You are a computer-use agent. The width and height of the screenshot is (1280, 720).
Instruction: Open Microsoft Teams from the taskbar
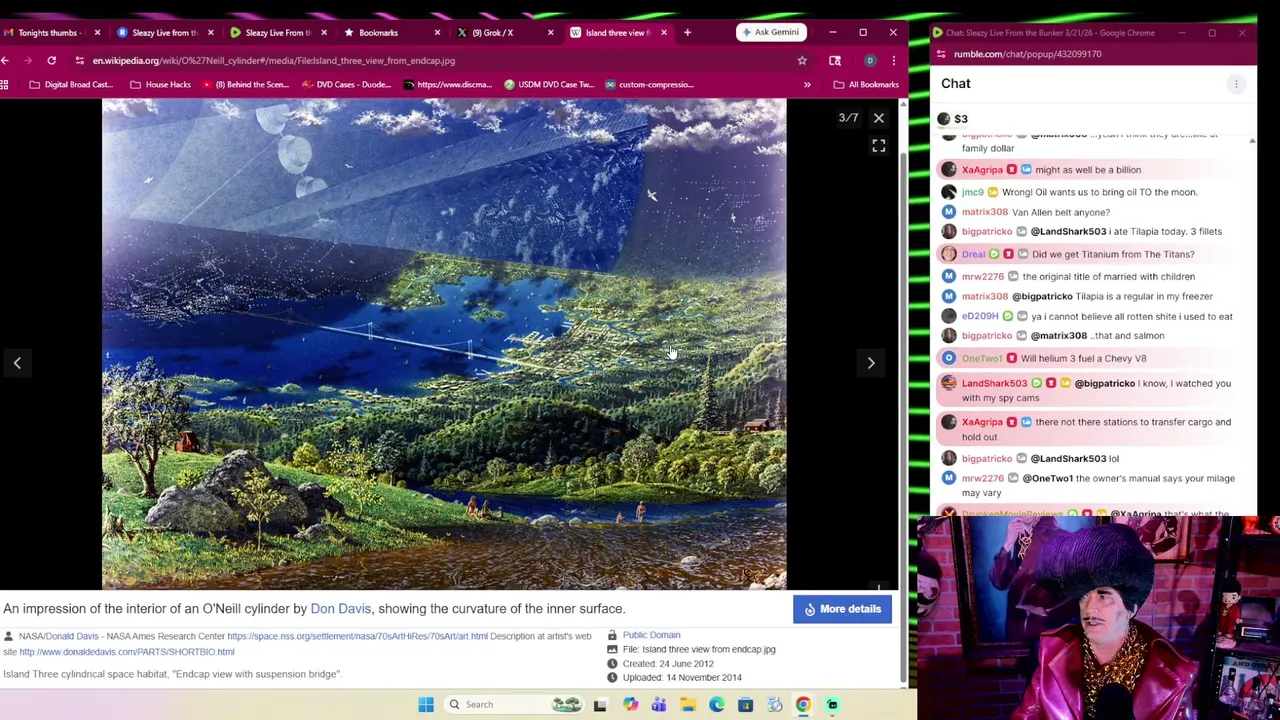(x=659, y=705)
